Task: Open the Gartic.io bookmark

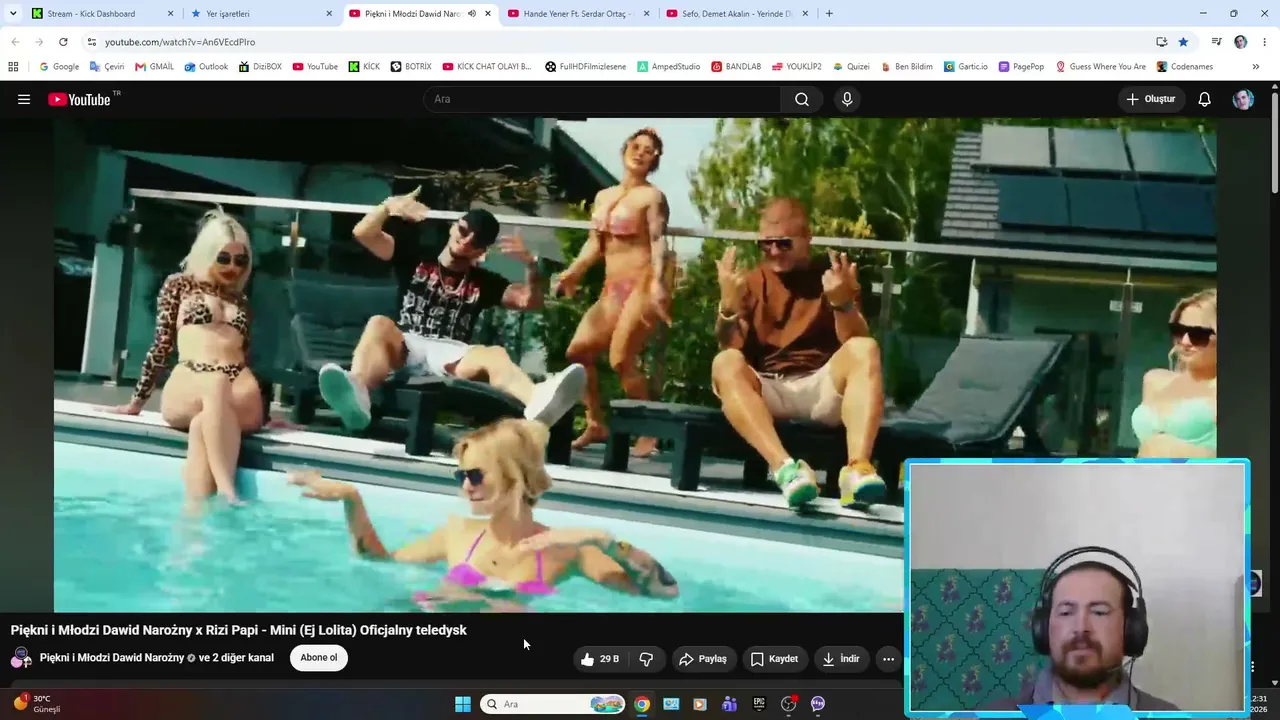Action: [966, 67]
